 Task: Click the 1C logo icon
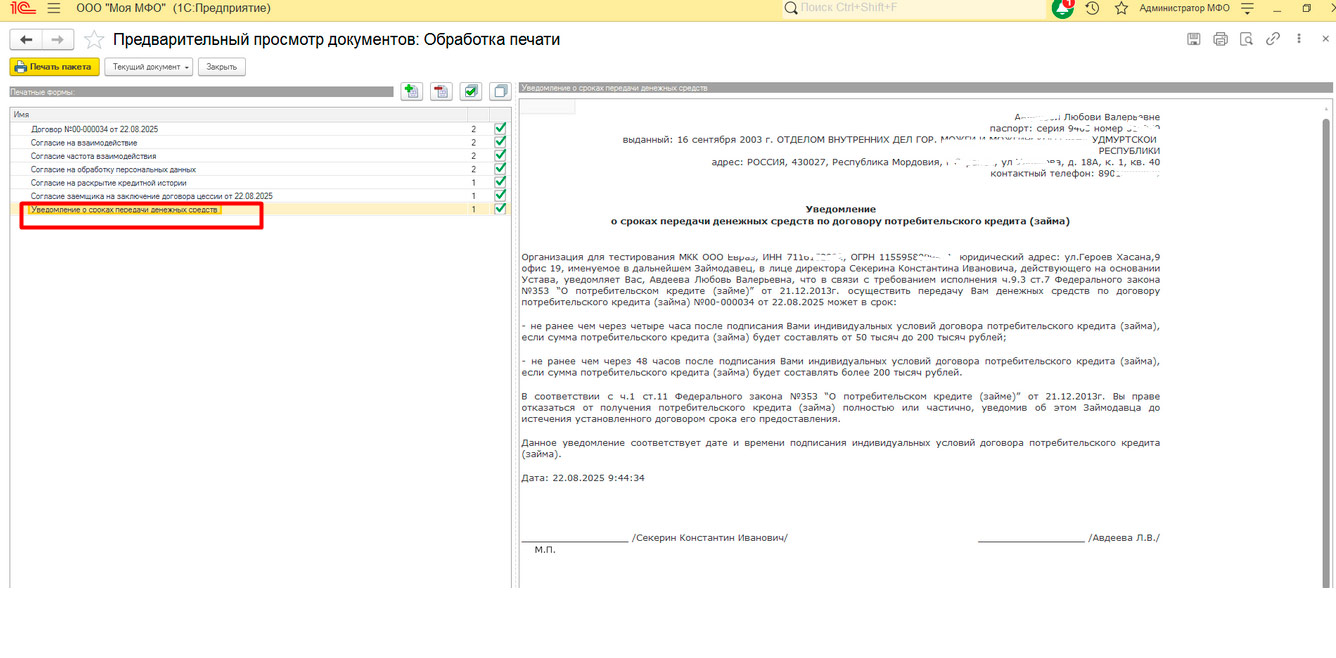point(21,8)
